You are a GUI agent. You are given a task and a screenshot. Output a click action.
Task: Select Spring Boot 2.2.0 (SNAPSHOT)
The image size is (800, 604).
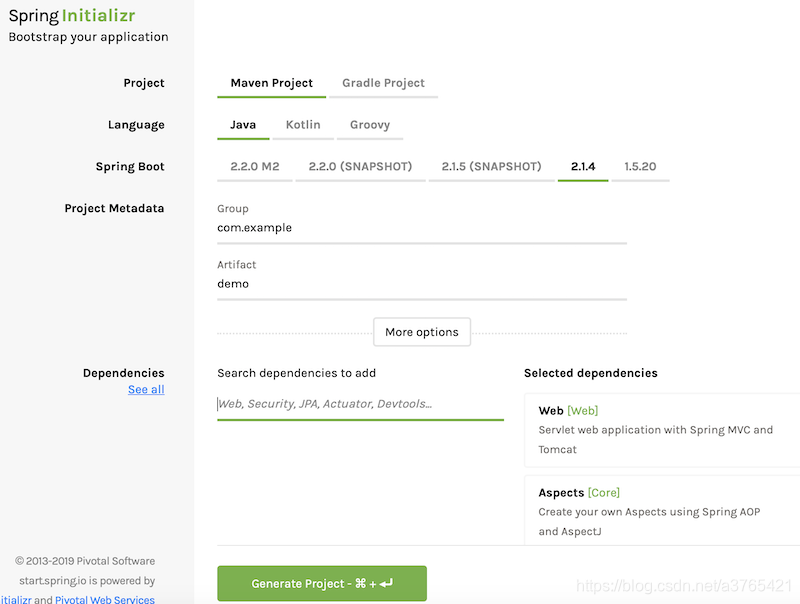[360, 167]
